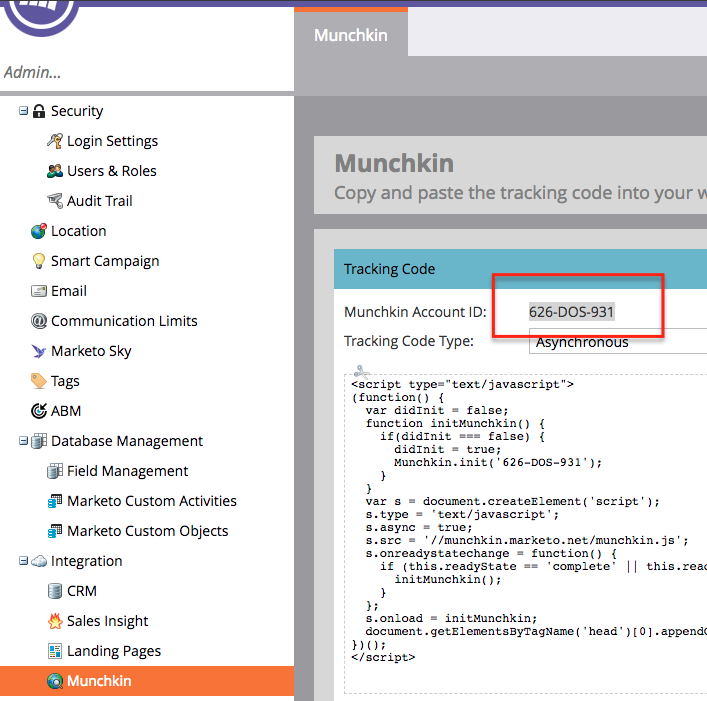Click the ABM label in the tree
This screenshot has width=707, height=701.
(x=66, y=411)
